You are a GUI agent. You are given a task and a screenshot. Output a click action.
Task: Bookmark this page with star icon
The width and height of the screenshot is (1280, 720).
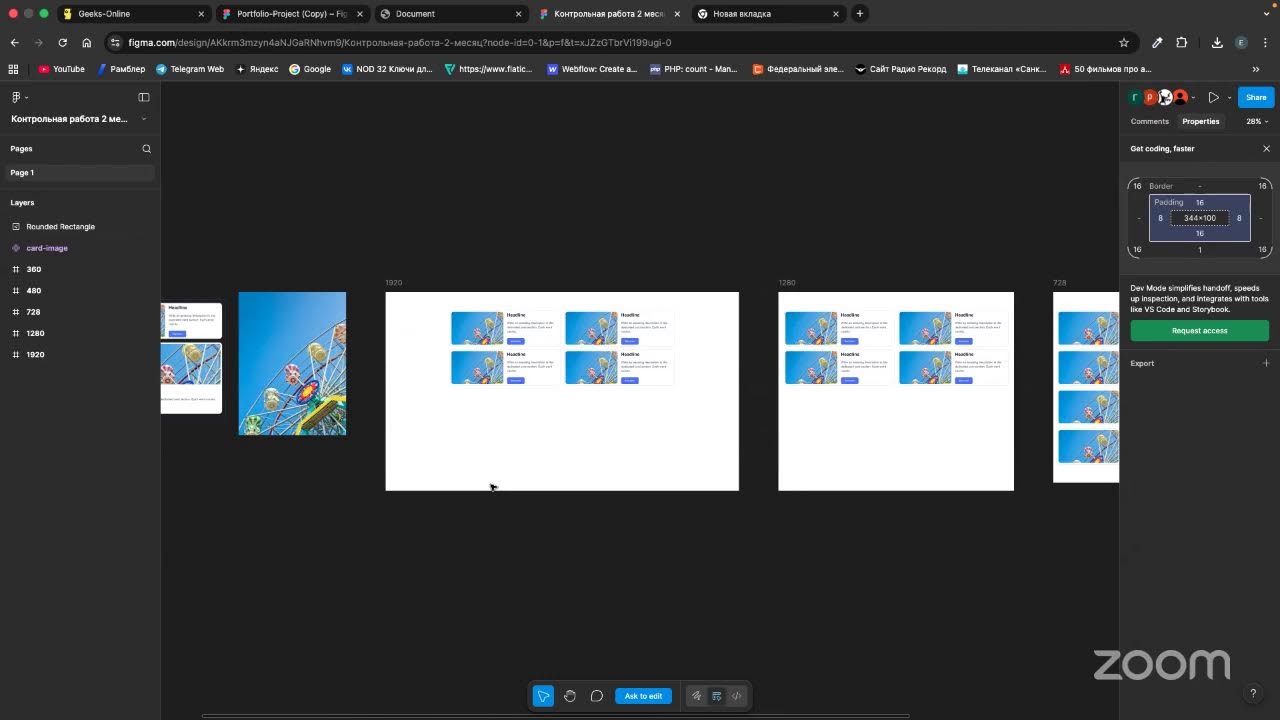pos(1124,43)
